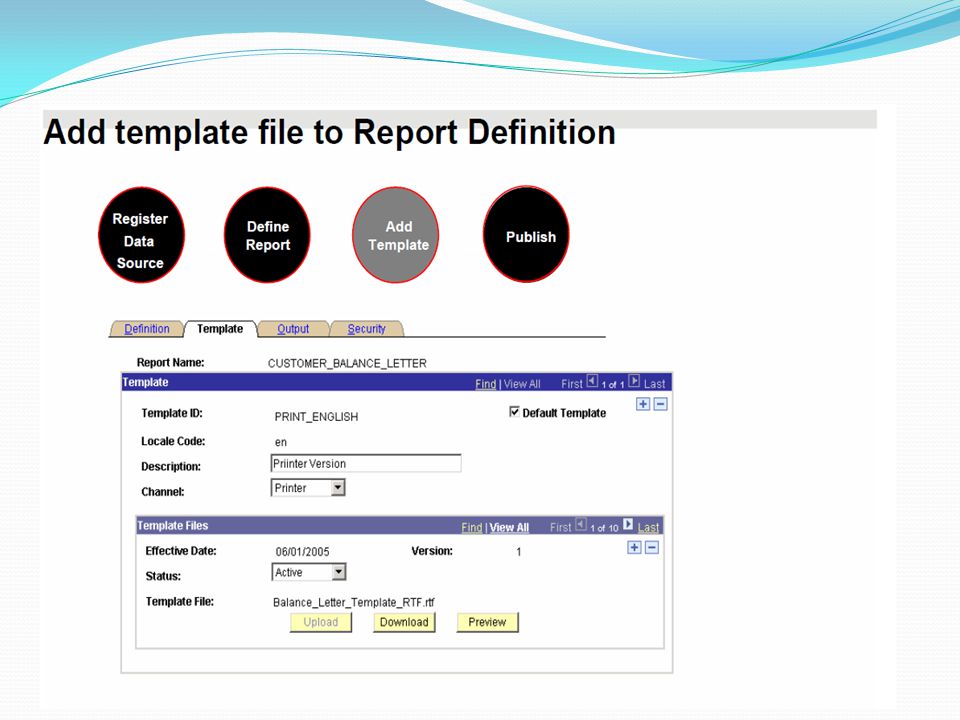
Task: Click the Upload button
Action: pos(321,622)
